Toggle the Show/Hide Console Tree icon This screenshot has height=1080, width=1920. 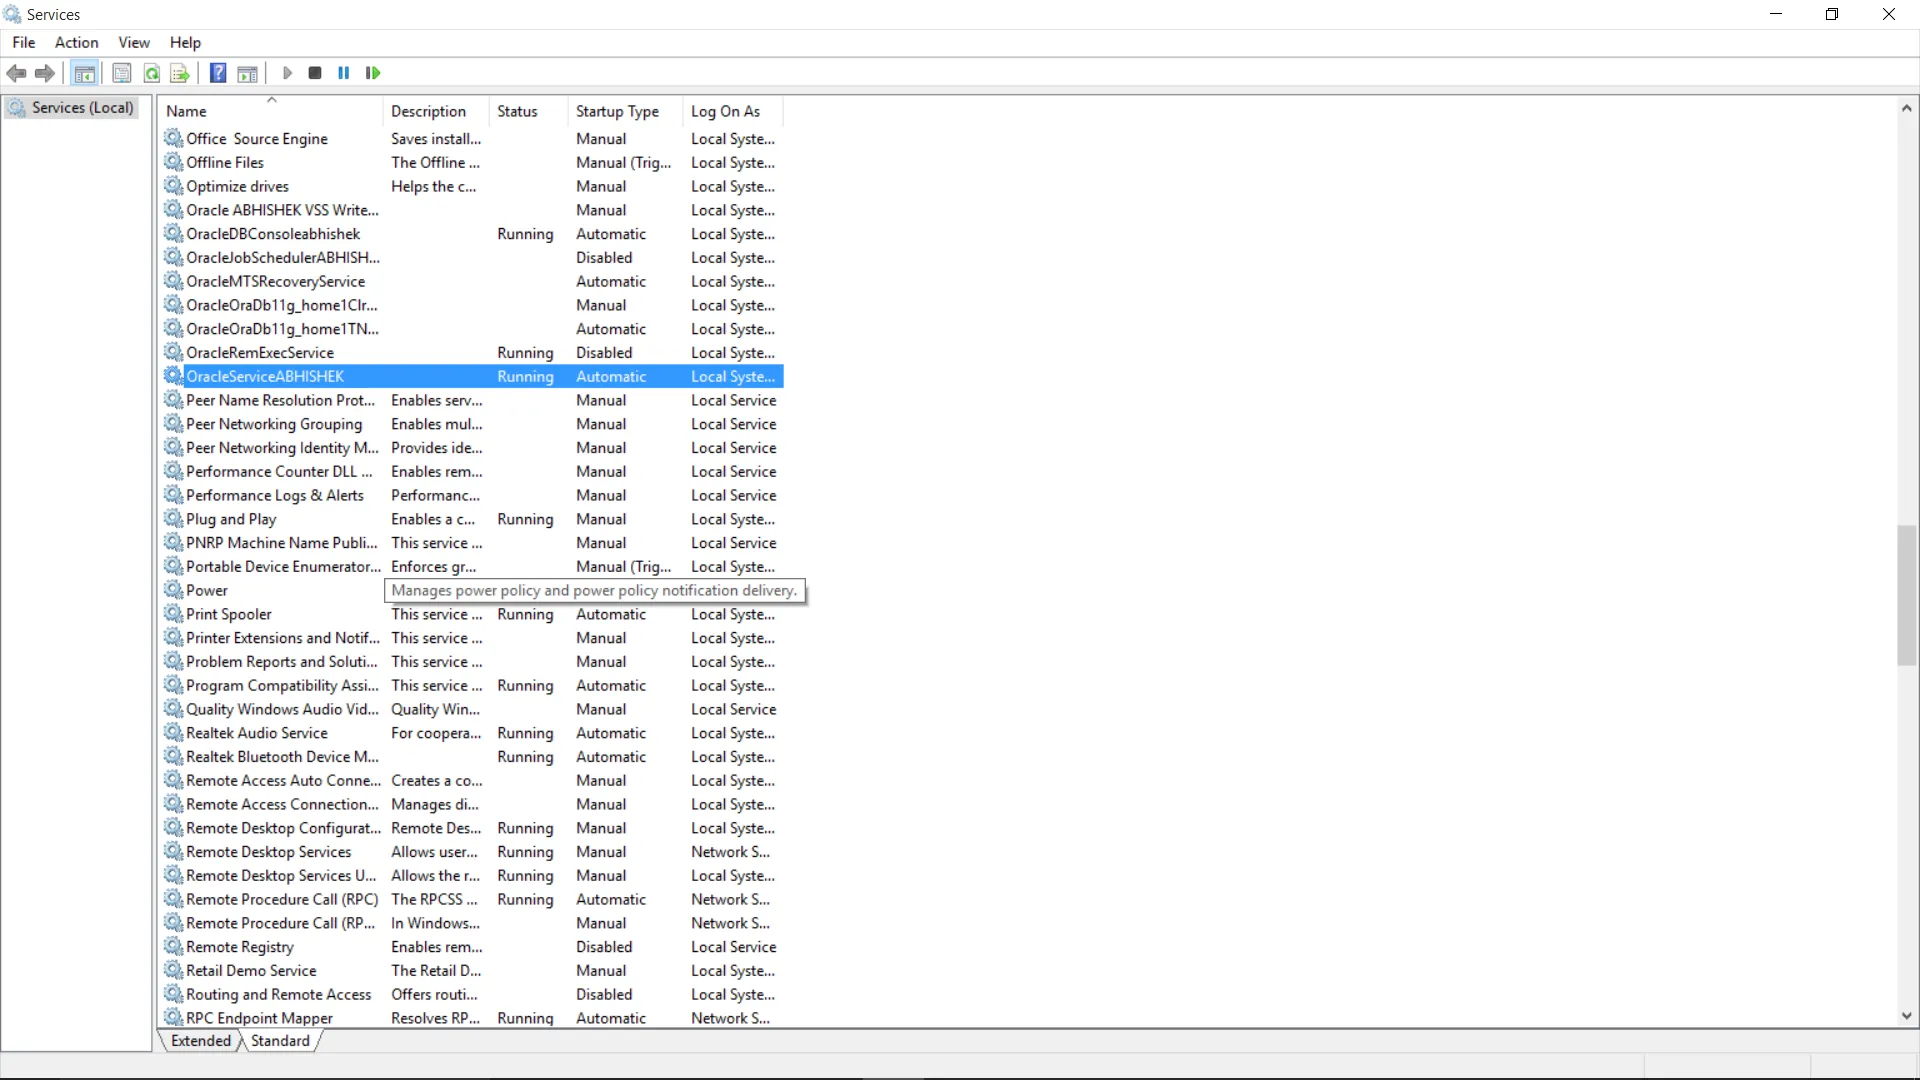(85, 73)
